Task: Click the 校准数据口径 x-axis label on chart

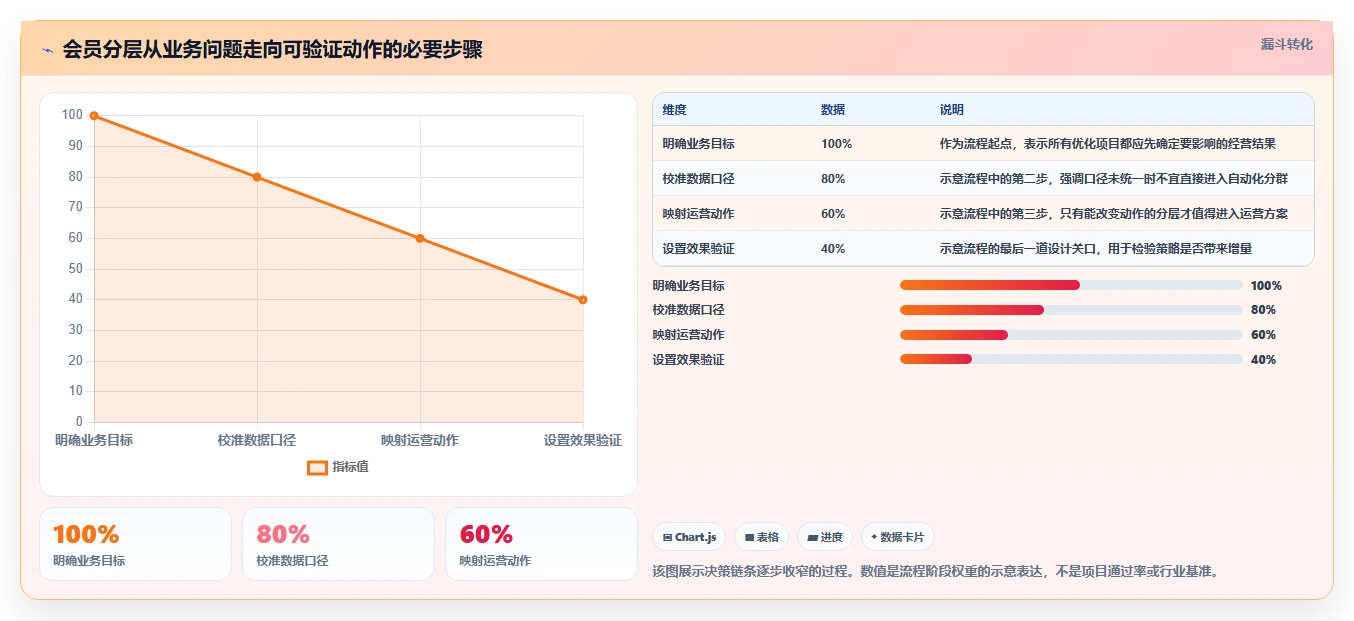Action: pos(257,440)
